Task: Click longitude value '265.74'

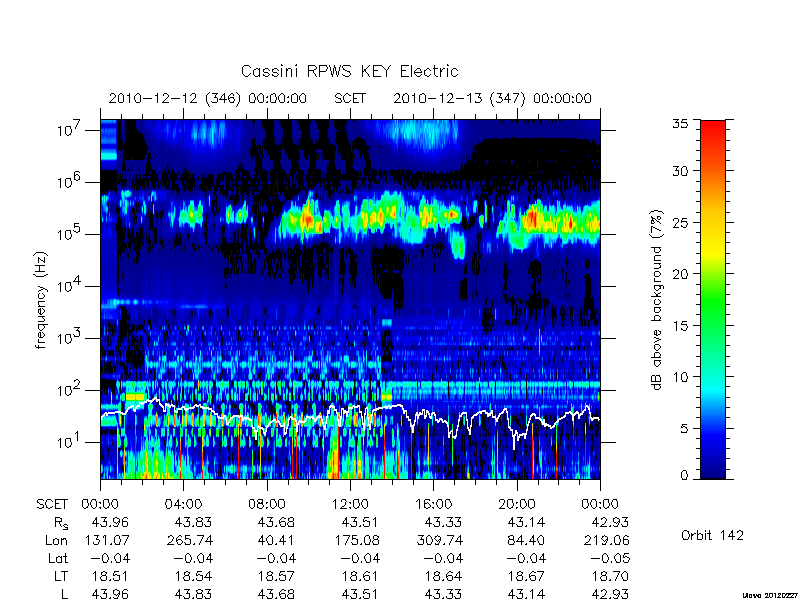Action: [x=190, y=540]
